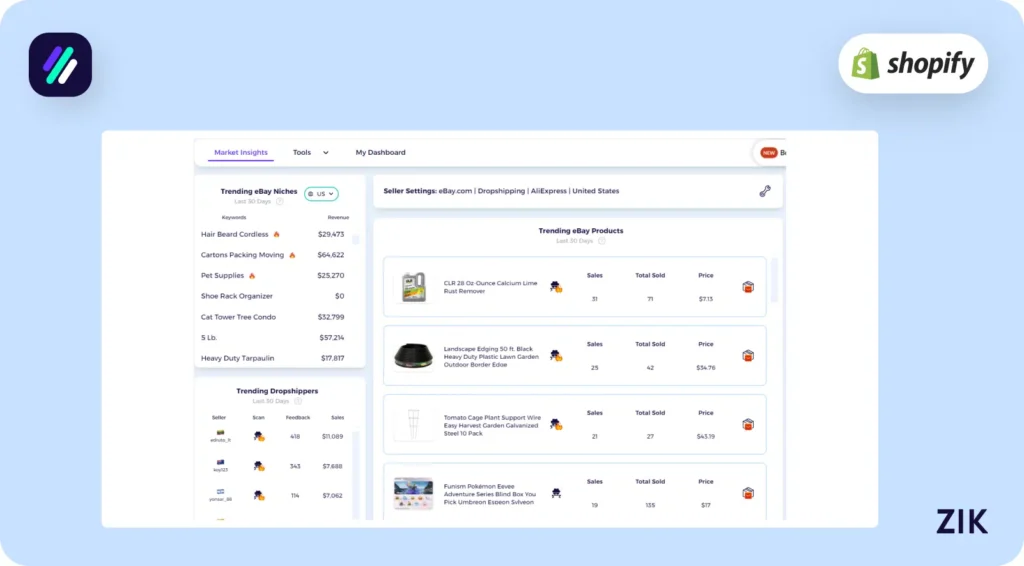
Task: Scan the first trending dropshipper seller
Action: point(258,437)
